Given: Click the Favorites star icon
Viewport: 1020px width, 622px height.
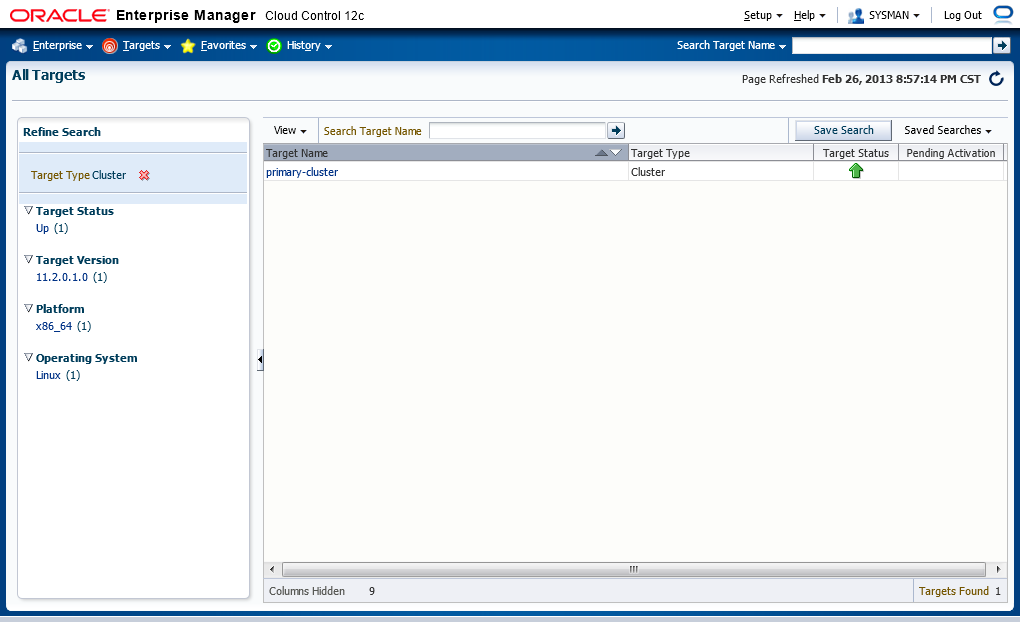Looking at the screenshot, I should 188,46.
